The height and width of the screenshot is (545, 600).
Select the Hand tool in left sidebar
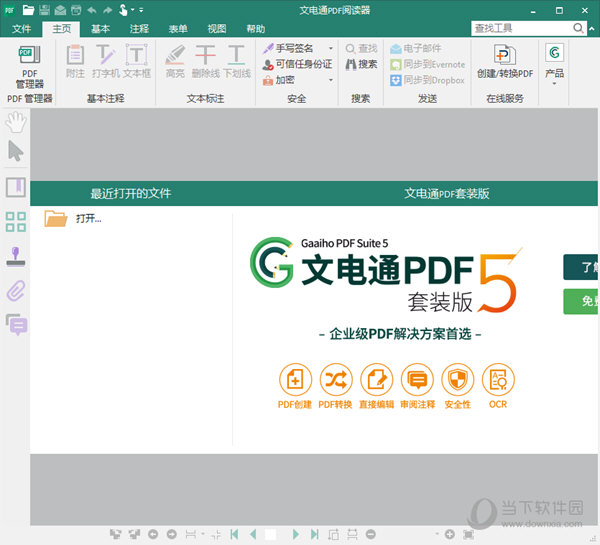[16, 122]
